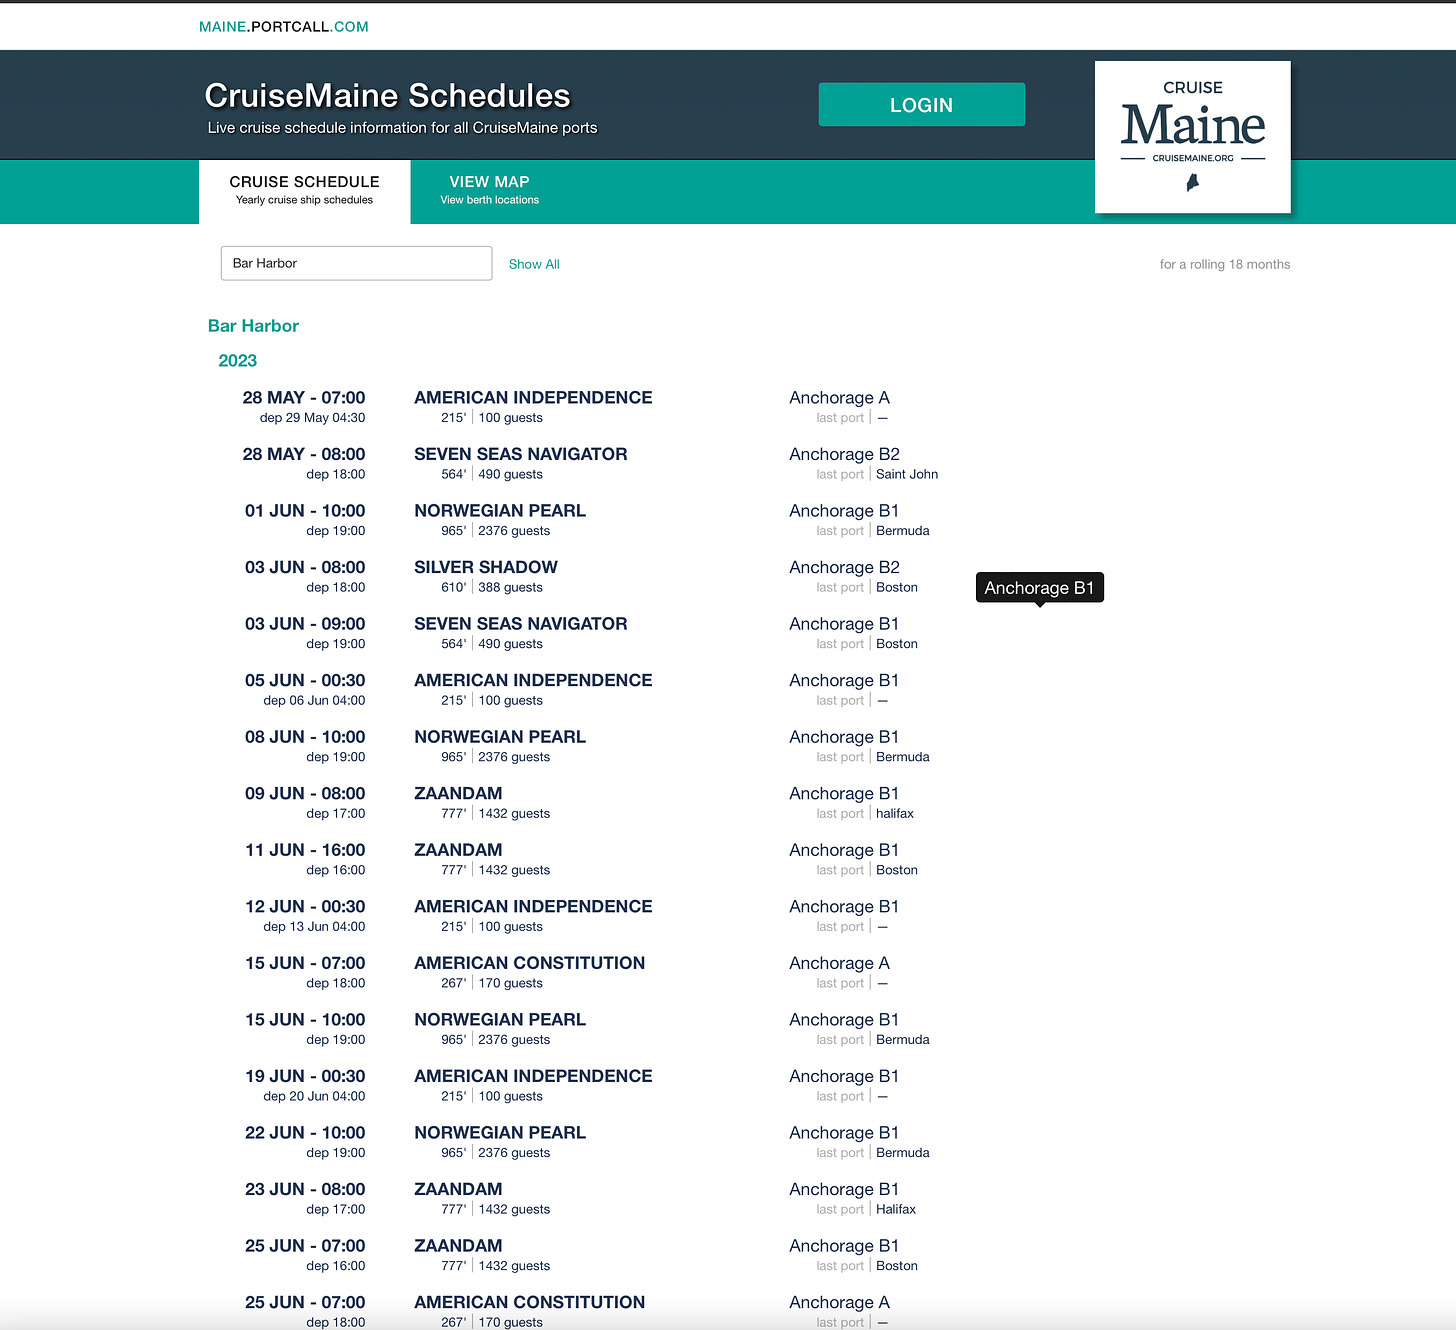The image size is (1456, 1330).
Task: Open American Independence on 28 May
Action: 533,397
